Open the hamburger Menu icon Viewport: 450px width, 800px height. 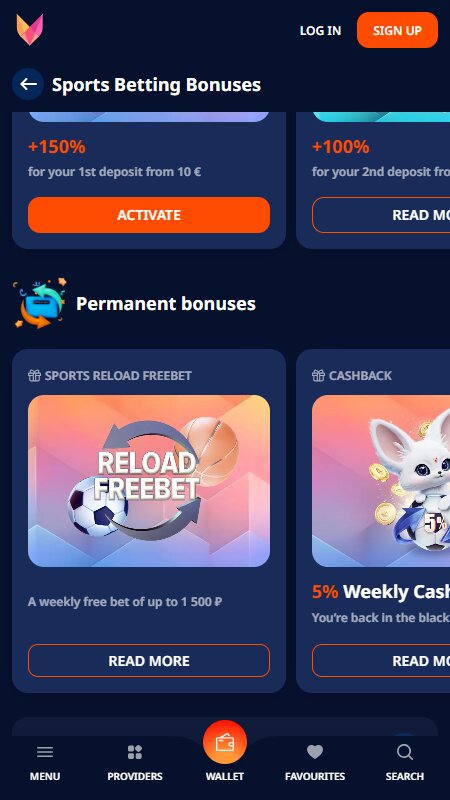click(45, 752)
